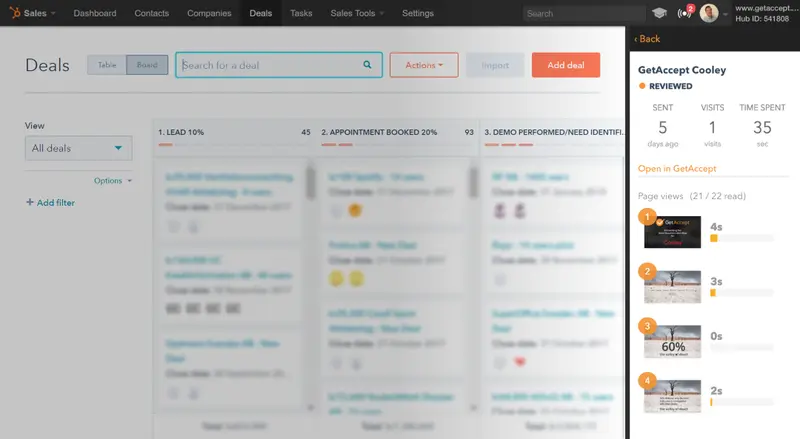Click the HubSpot sprocket logo
This screenshot has height=439, width=800.
pyautogui.click(x=15, y=13)
